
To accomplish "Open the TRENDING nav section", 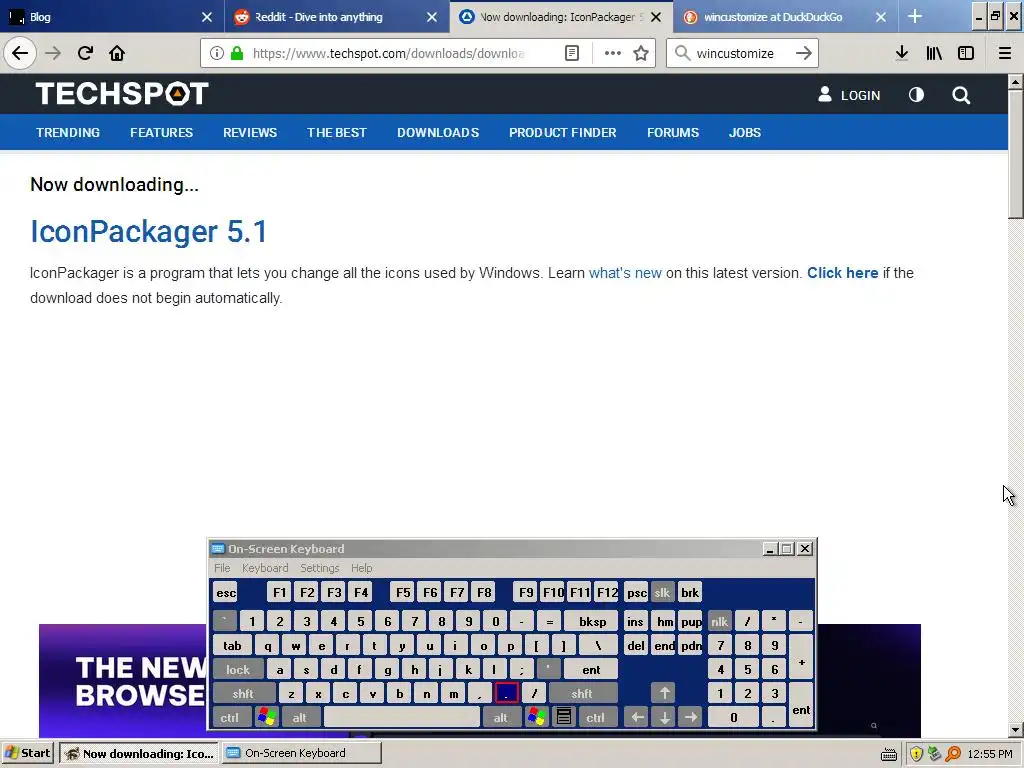I will 68,133.
